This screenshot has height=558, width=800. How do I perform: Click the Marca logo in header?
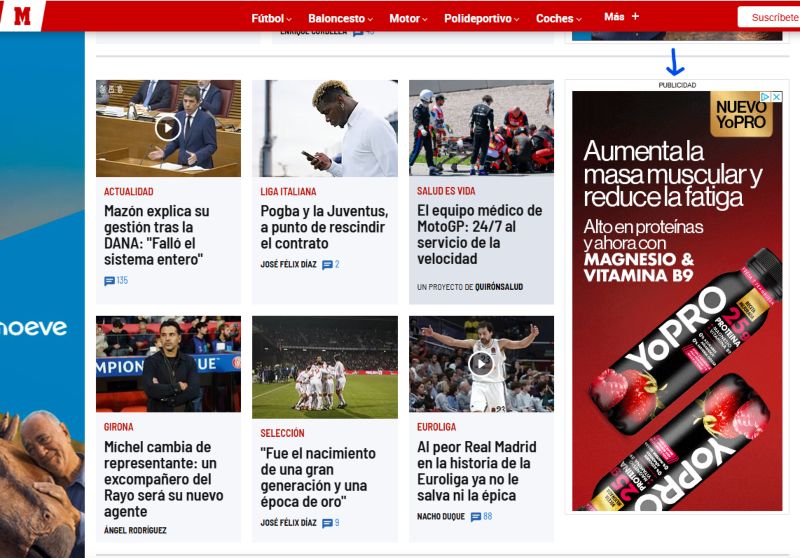coord(22,15)
